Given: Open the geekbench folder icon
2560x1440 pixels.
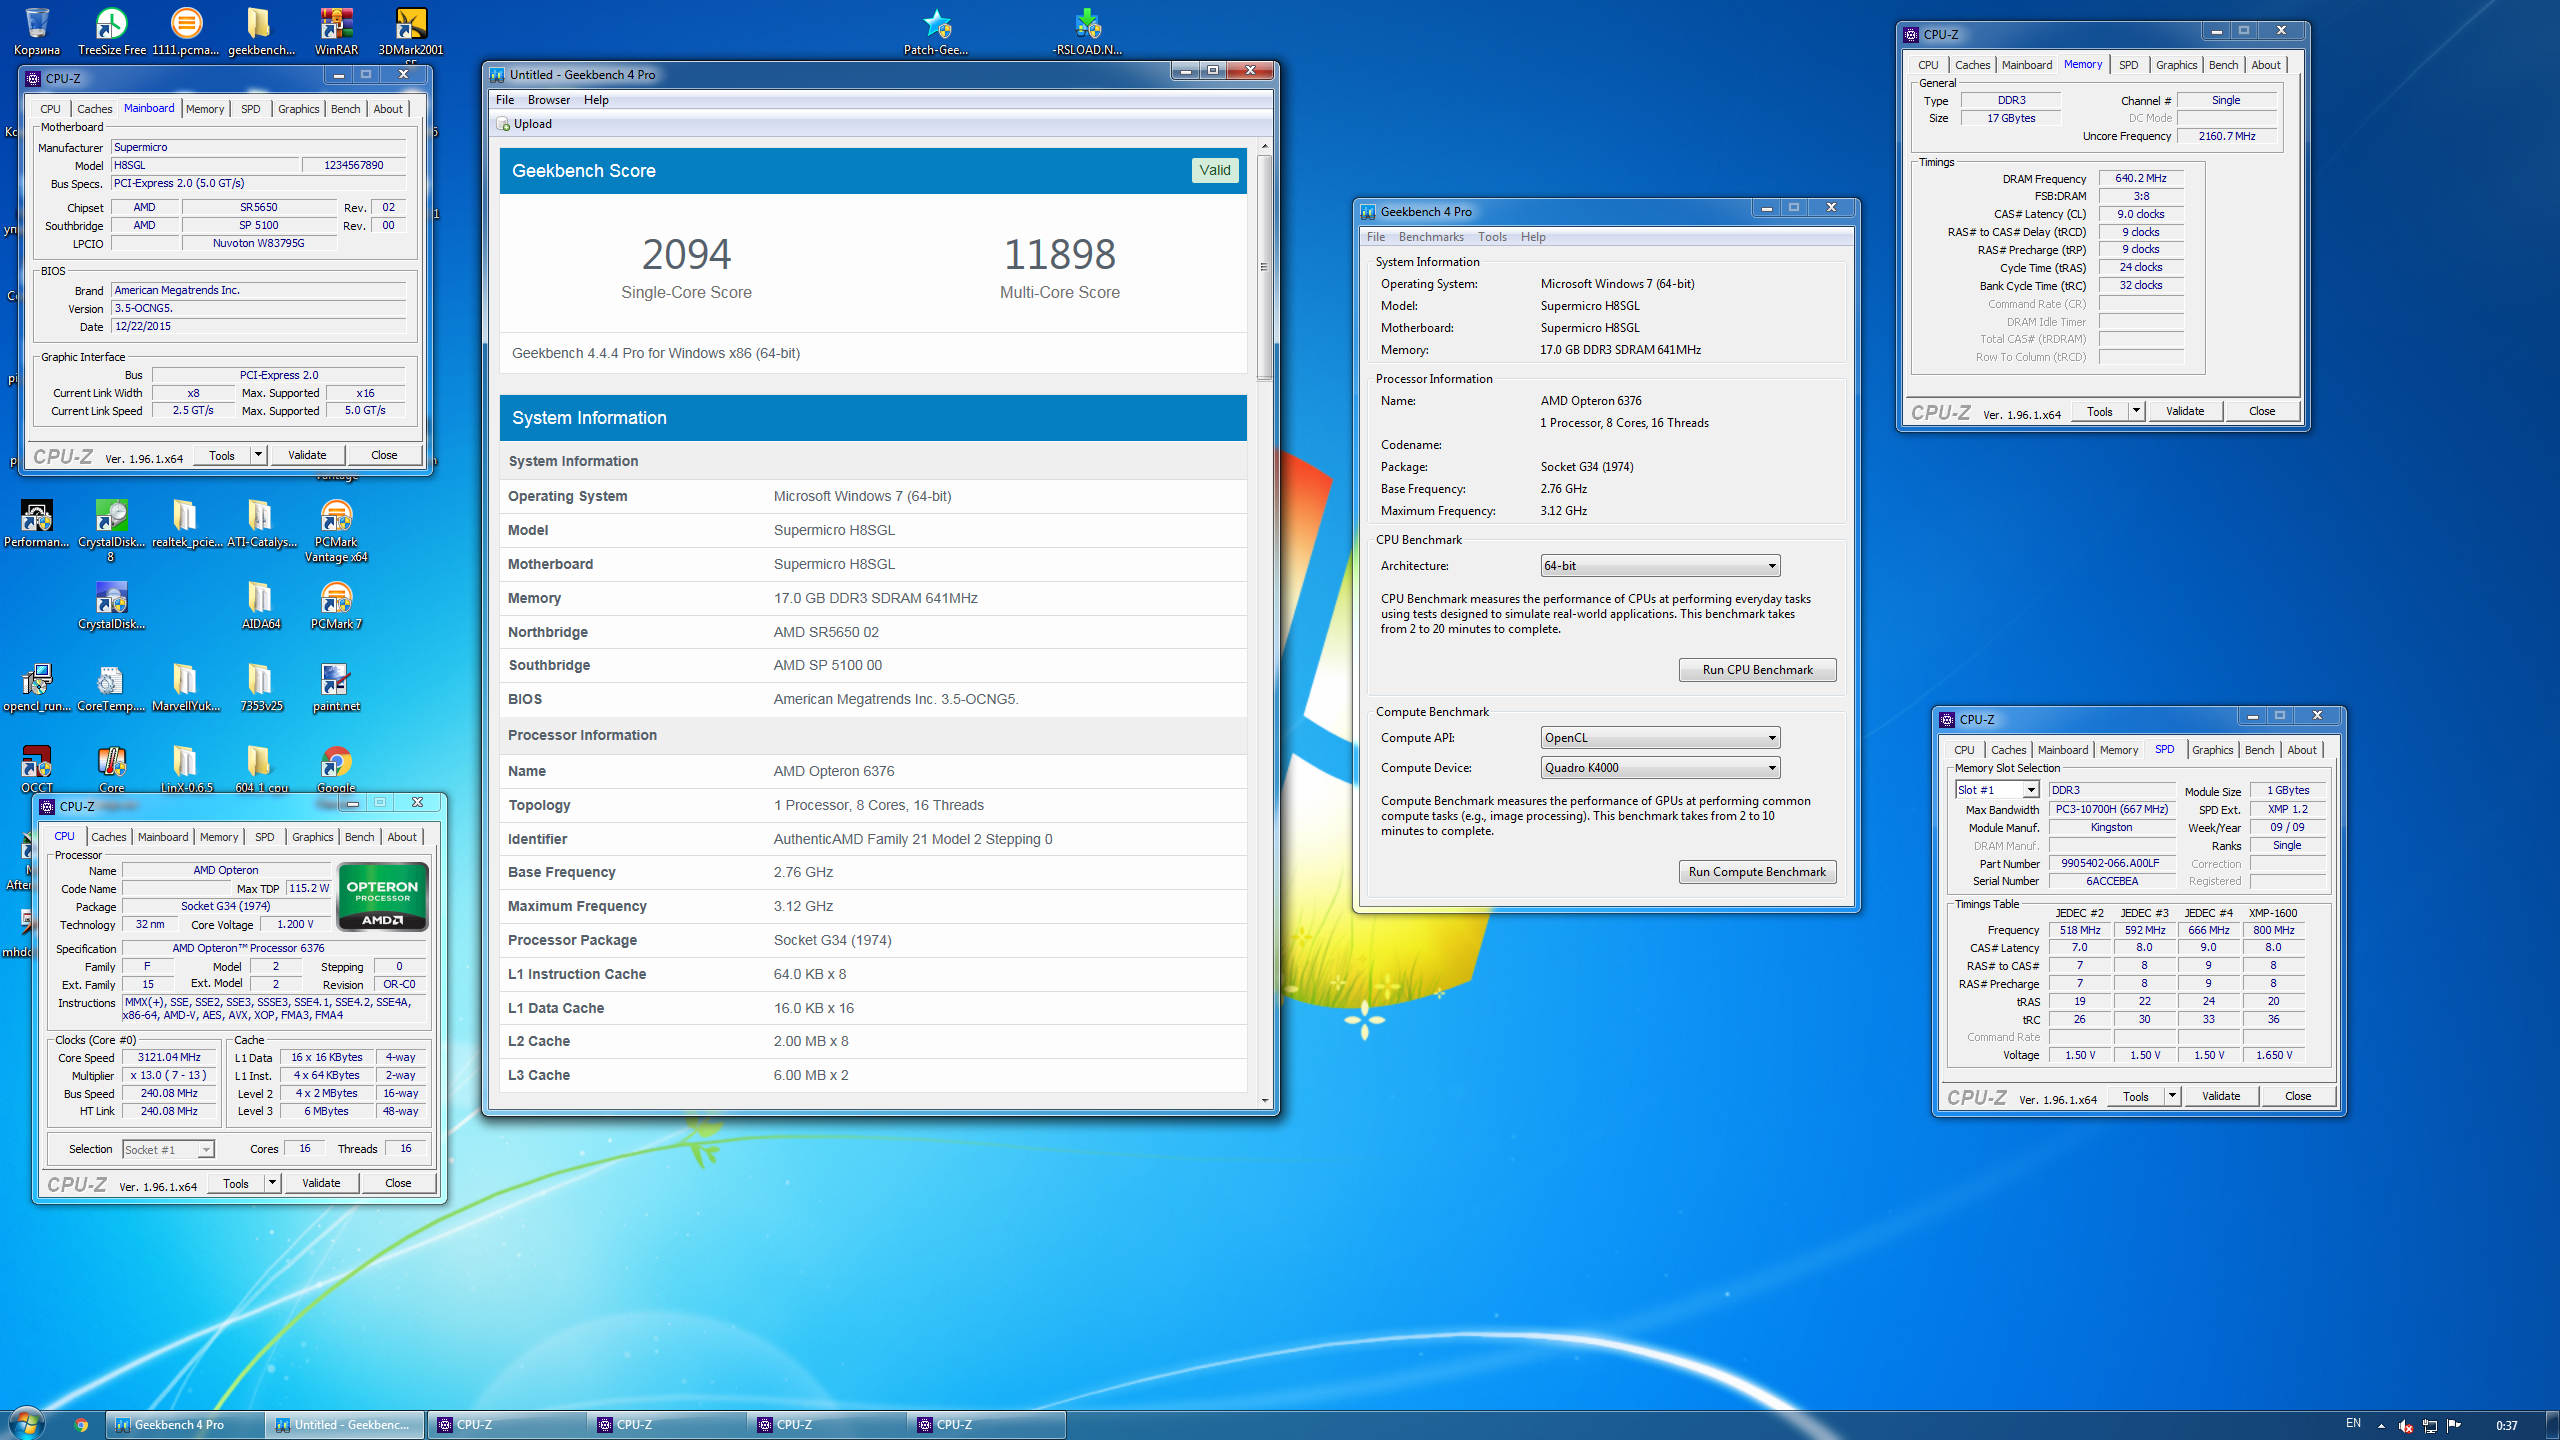Looking at the screenshot, I should pyautogui.click(x=261, y=30).
